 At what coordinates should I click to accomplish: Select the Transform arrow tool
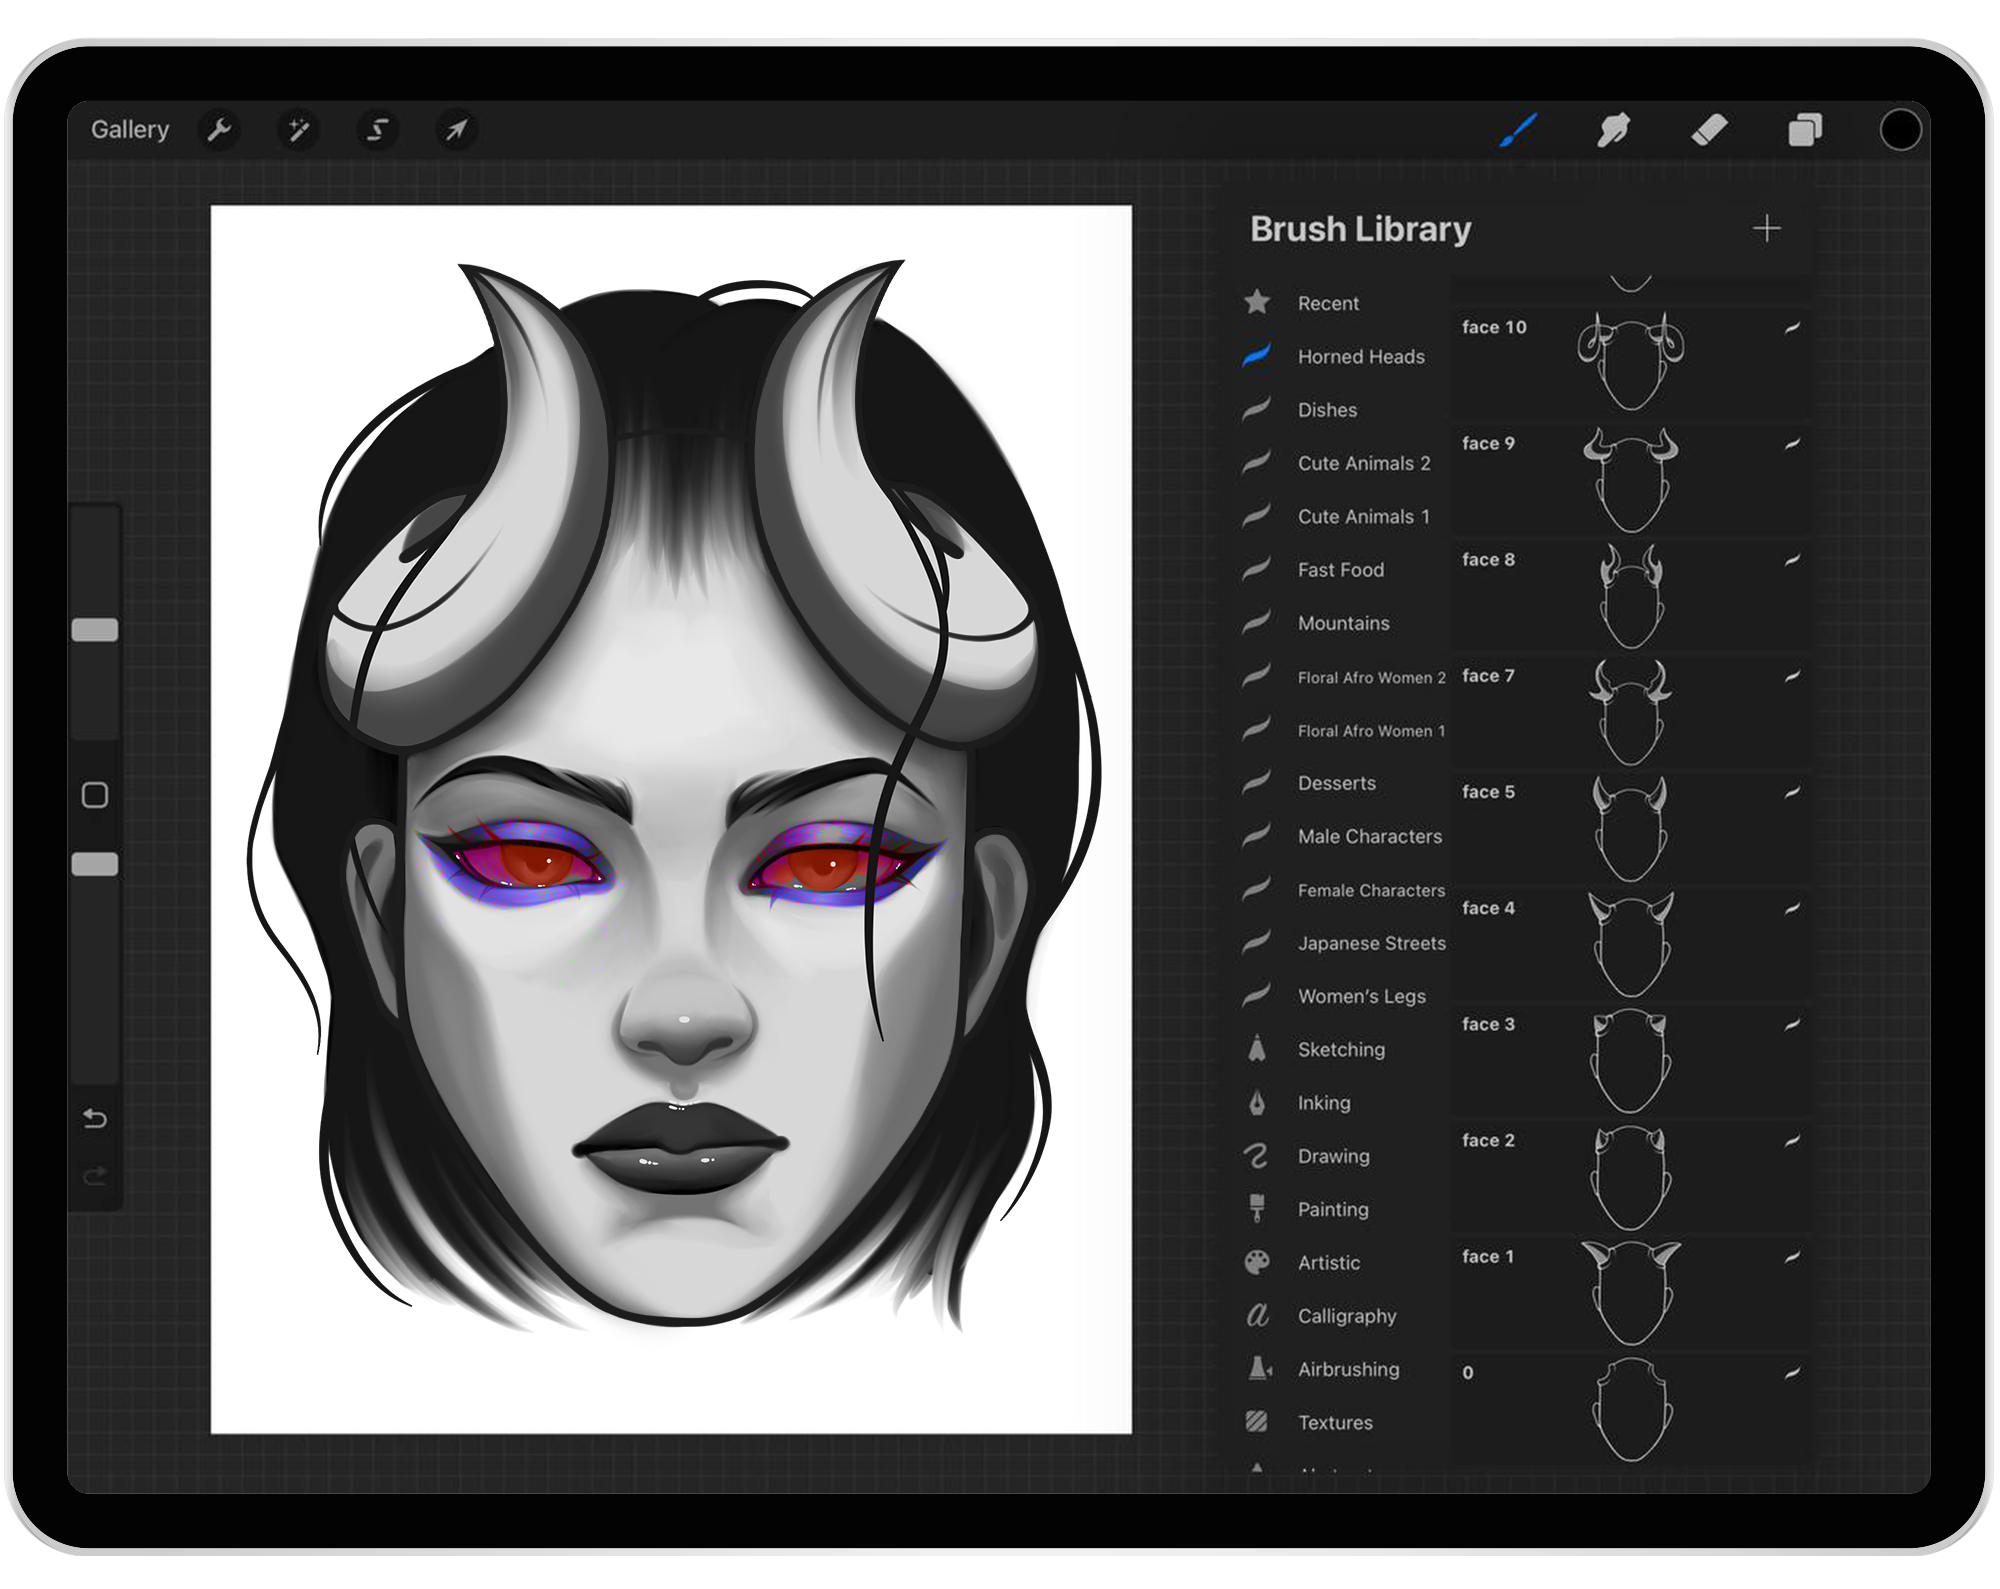coord(455,129)
